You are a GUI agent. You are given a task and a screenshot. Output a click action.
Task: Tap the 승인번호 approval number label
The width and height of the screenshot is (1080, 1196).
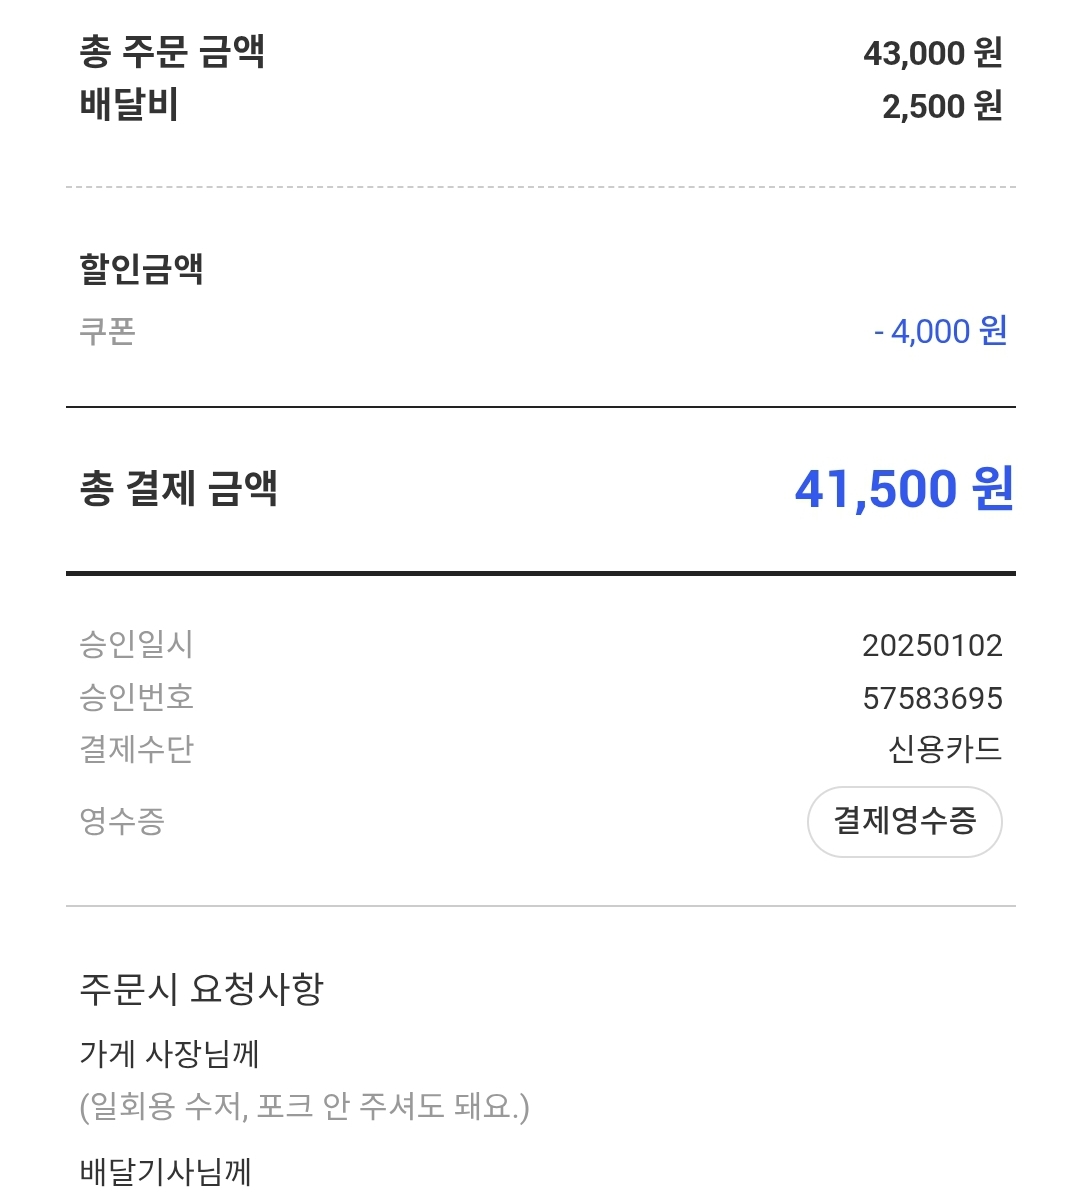pyautogui.click(x=136, y=697)
